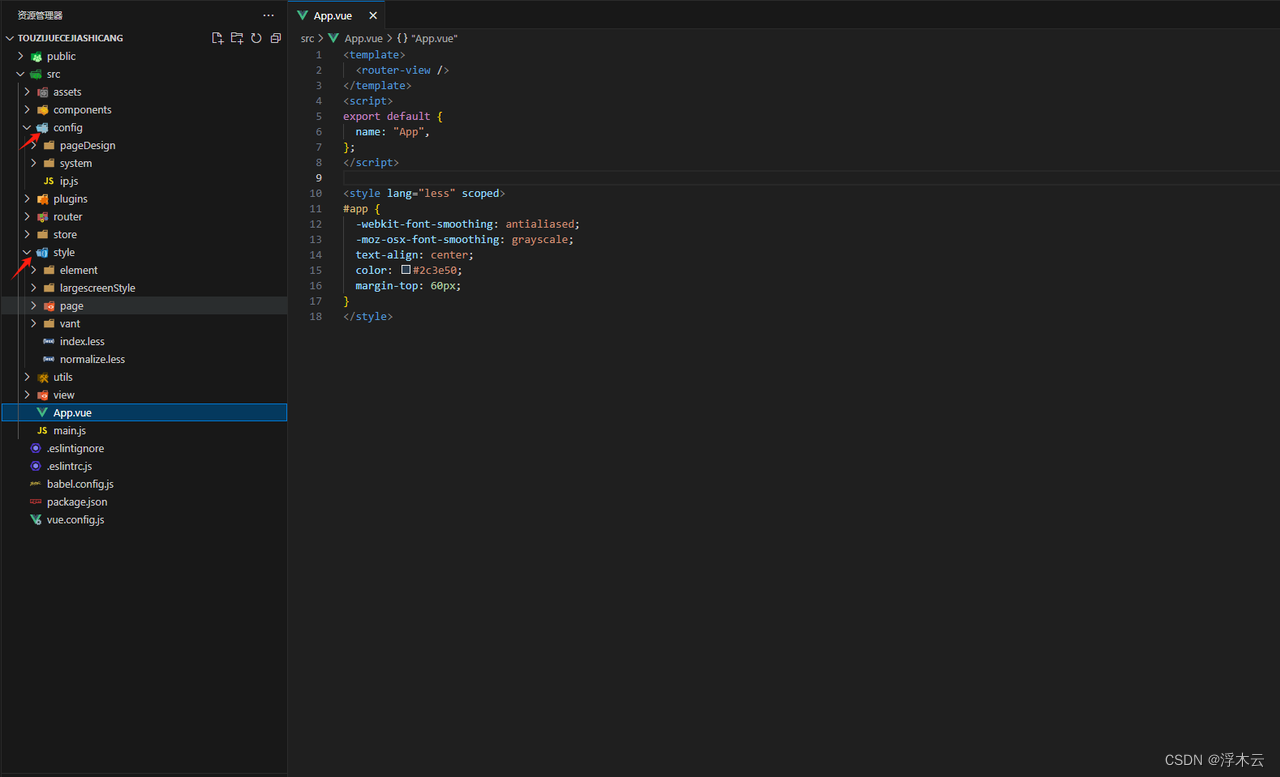Click the Vue icon beside App.vue in tree
This screenshot has width=1280, height=777.
point(42,412)
